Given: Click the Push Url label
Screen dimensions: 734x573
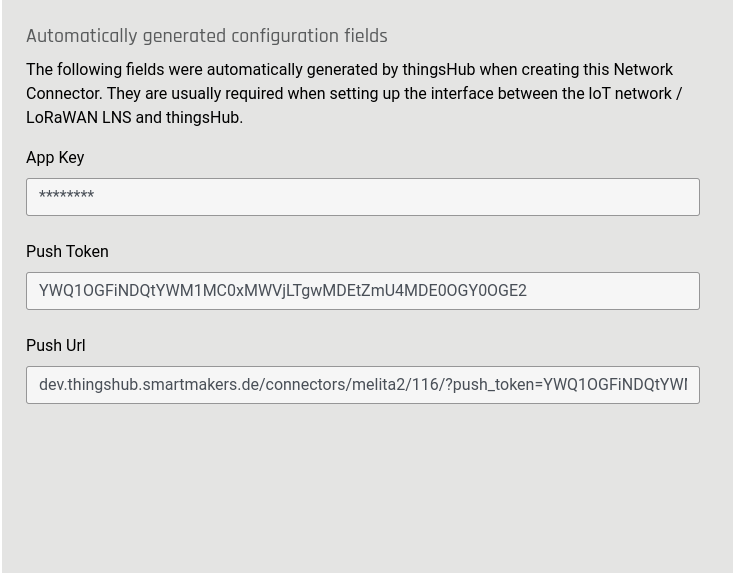Looking at the screenshot, I should 56,346.
